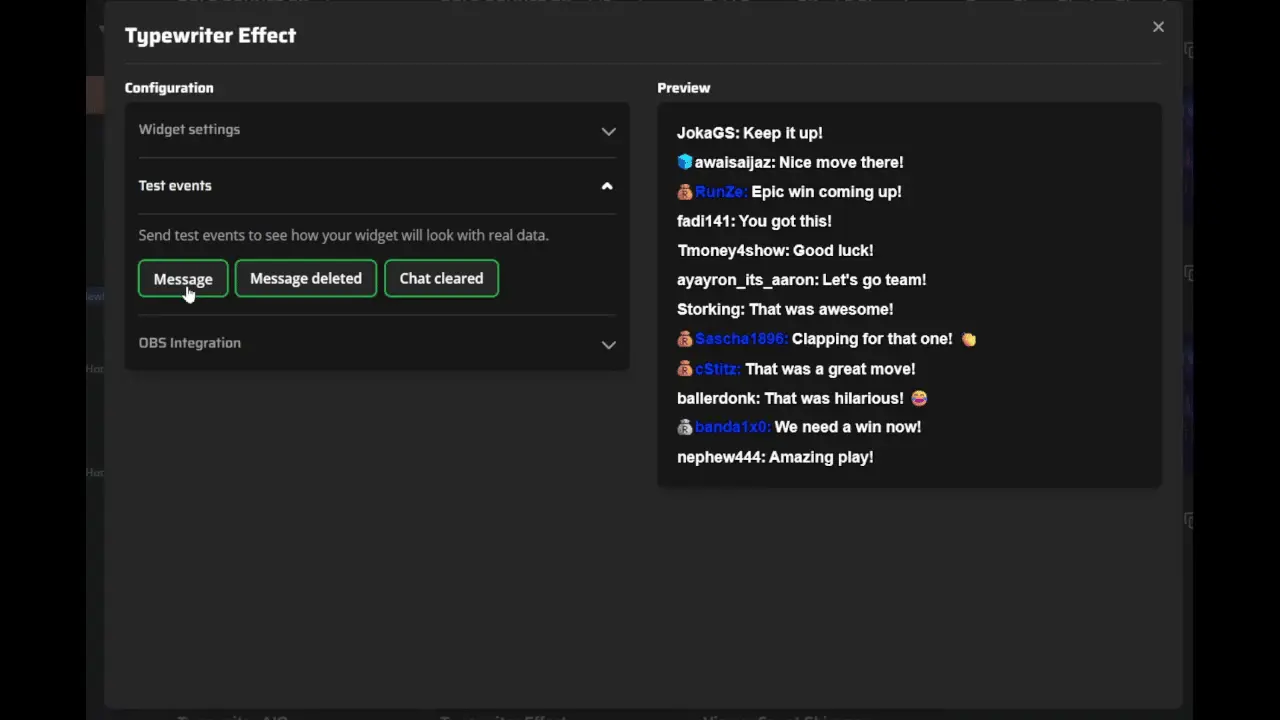
Task: Click the clapping hands emoji in Sascha1896's message
Action: pyautogui.click(x=967, y=339)
